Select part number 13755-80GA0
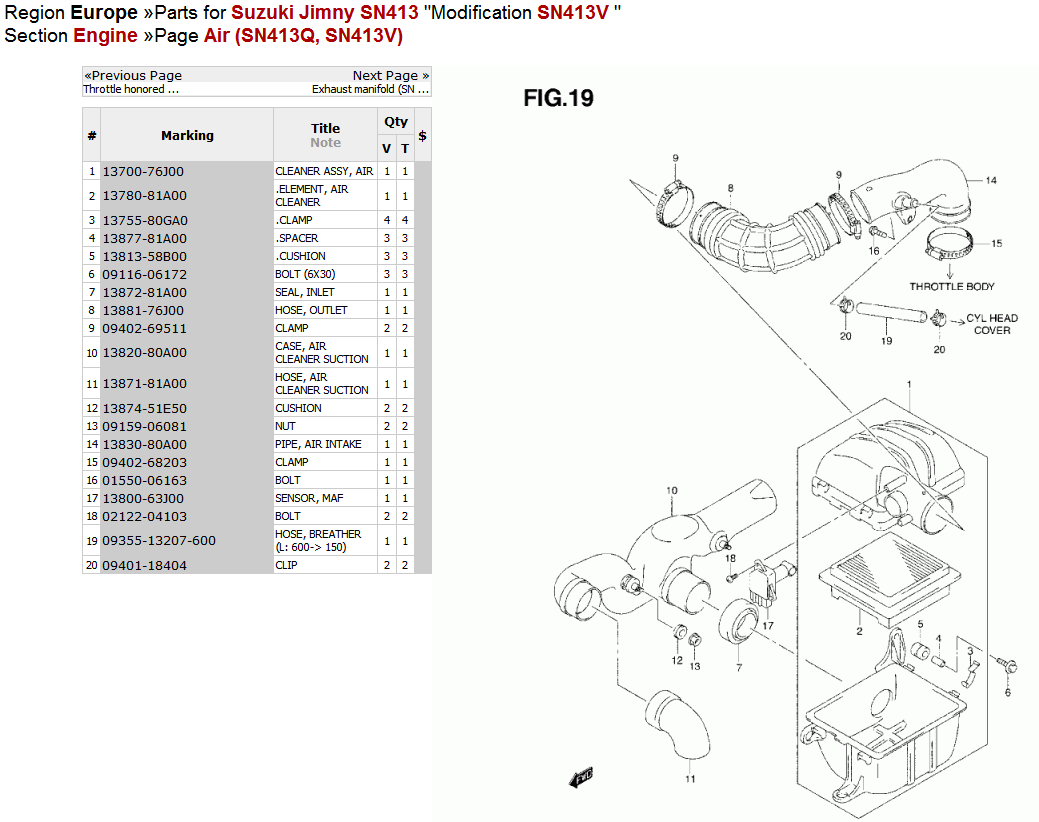 click(144, 220)
